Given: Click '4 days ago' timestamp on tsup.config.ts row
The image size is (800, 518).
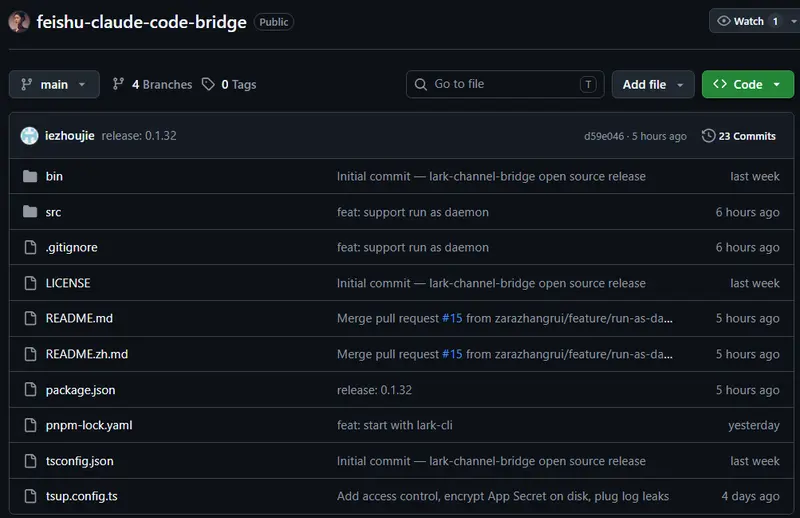Looking at the screenshot, I should coord(750,496).
